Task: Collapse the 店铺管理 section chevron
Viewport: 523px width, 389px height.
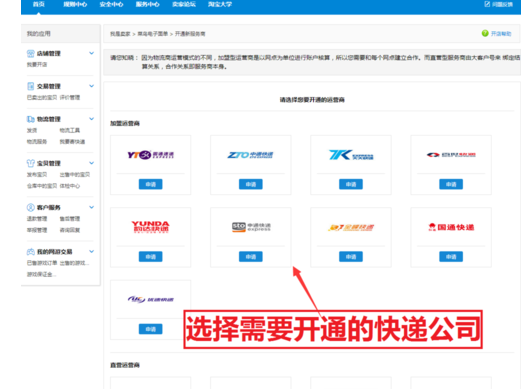Action: pyautogui.click(x=91, y=53)
